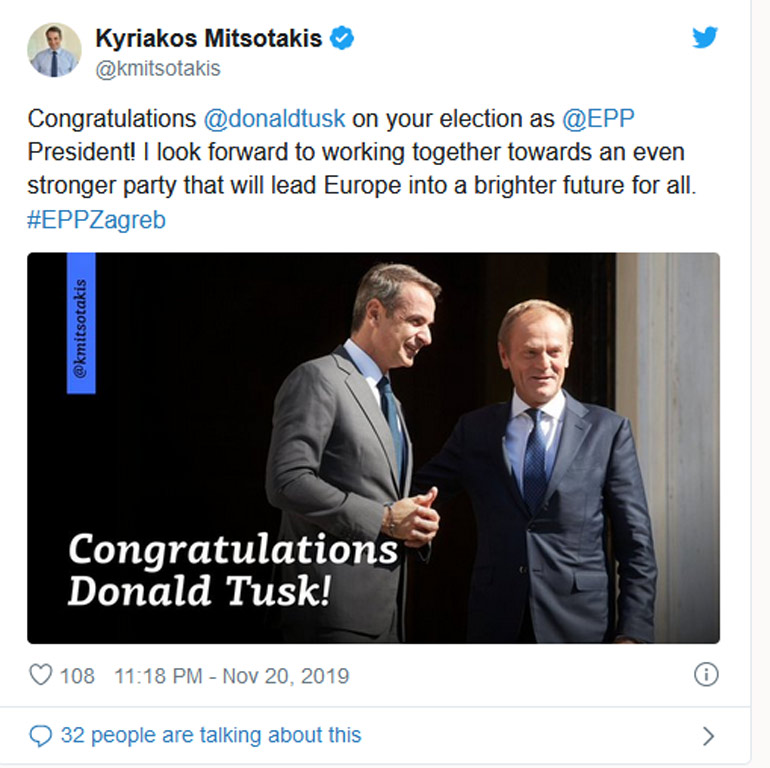The width and height of the screenshot is (770, 768).
Task: Click the Nov 20, 2019 tweet date
Action: [x=286, y=676]
